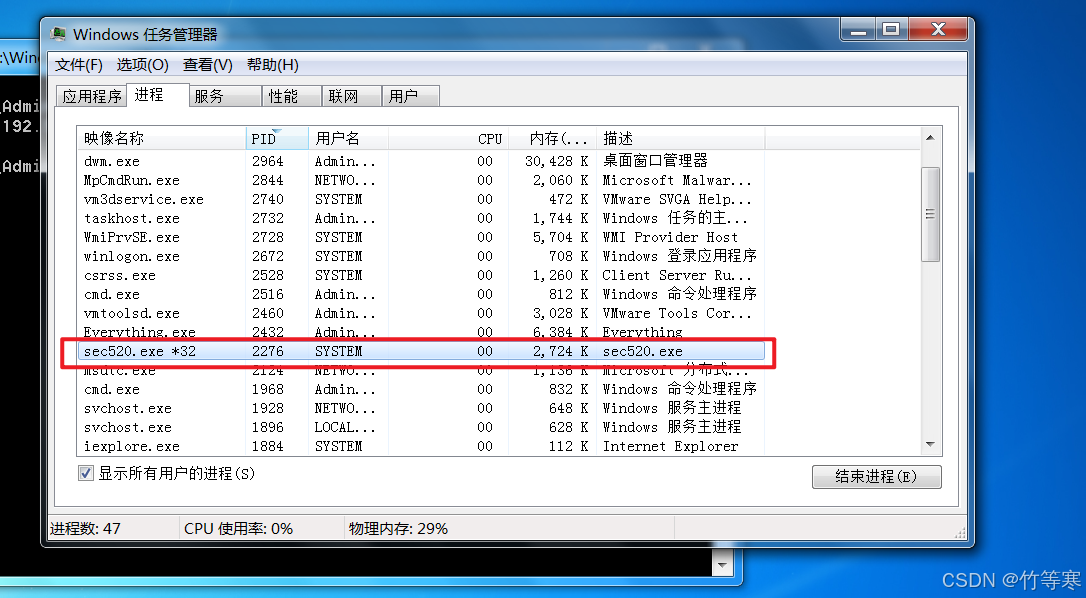Click the process list scroll up arrow
This screenshot has width=1086, height=598.
(930, 138)
